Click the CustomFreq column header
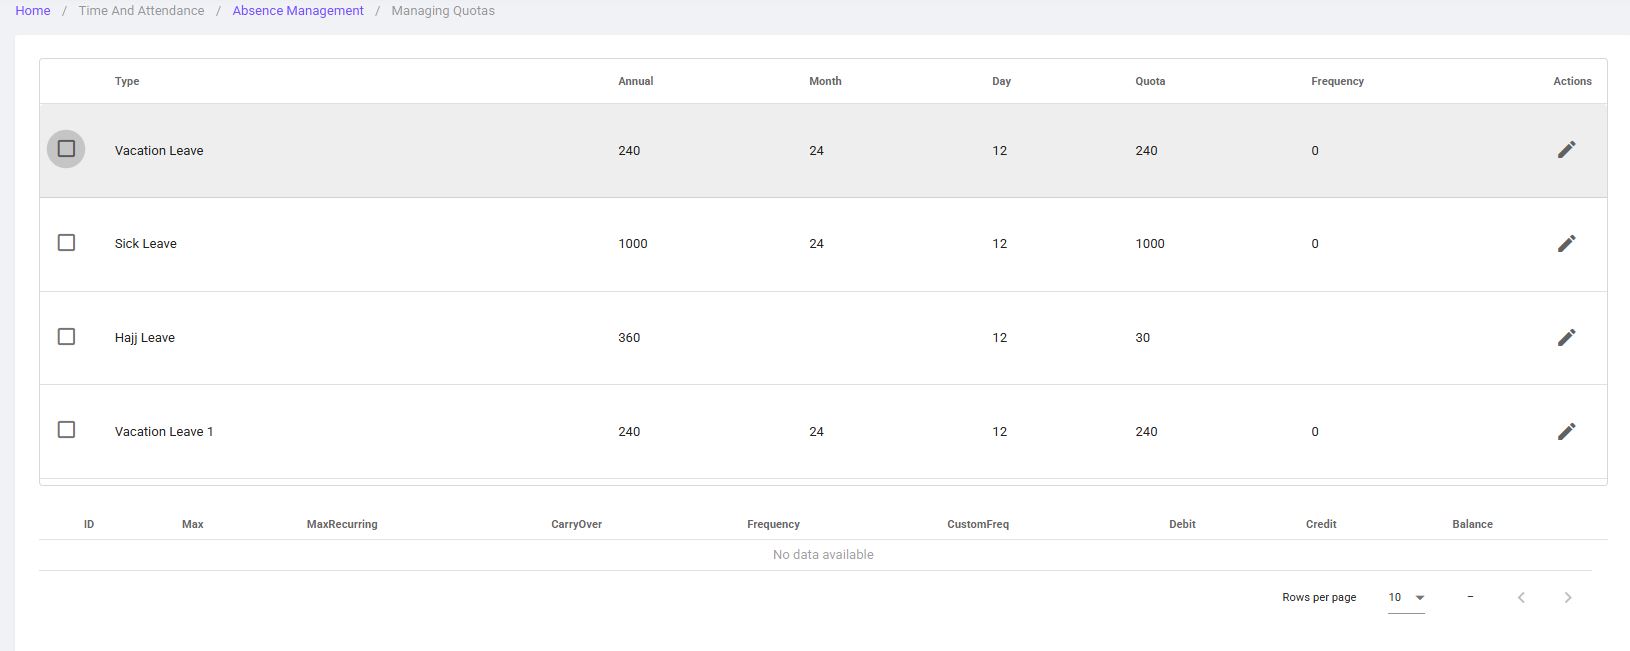The height and width of the screenshot is (651, 1630). (x=978, y=524)
